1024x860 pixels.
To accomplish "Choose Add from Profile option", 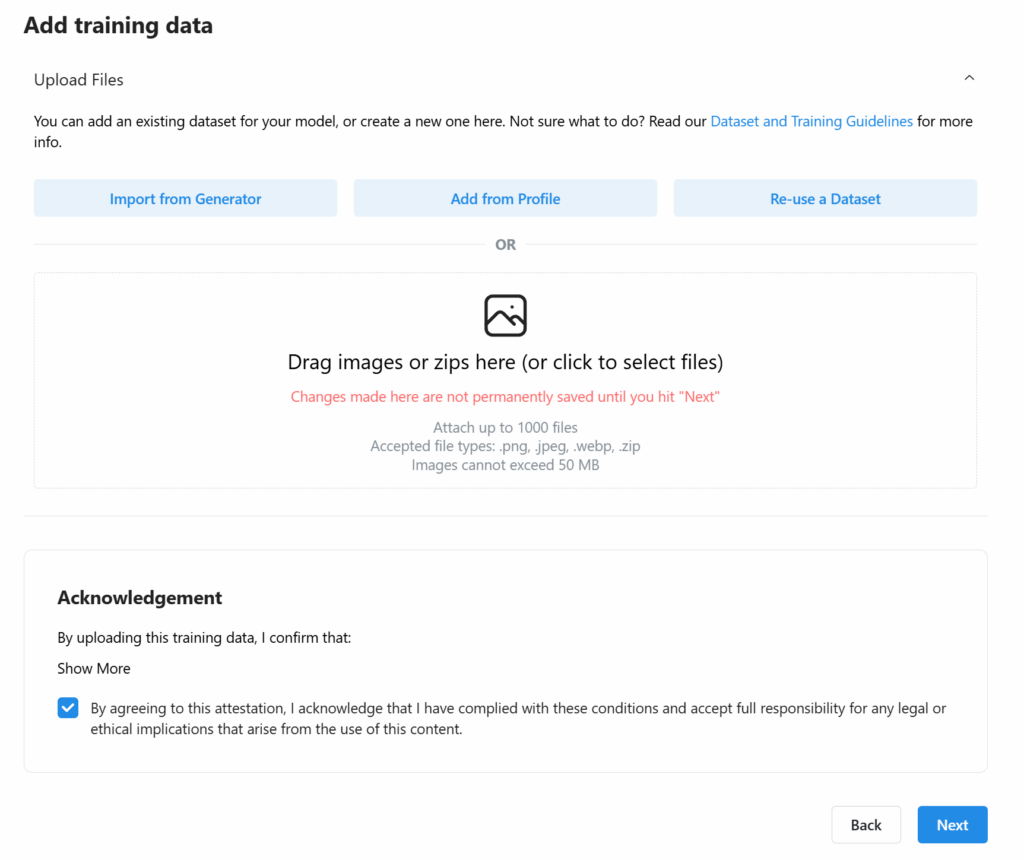I will [x=505, y=199].
